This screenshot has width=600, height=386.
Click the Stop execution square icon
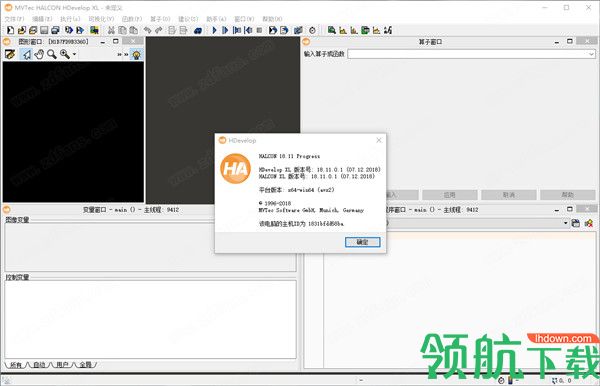click(259, 30)
